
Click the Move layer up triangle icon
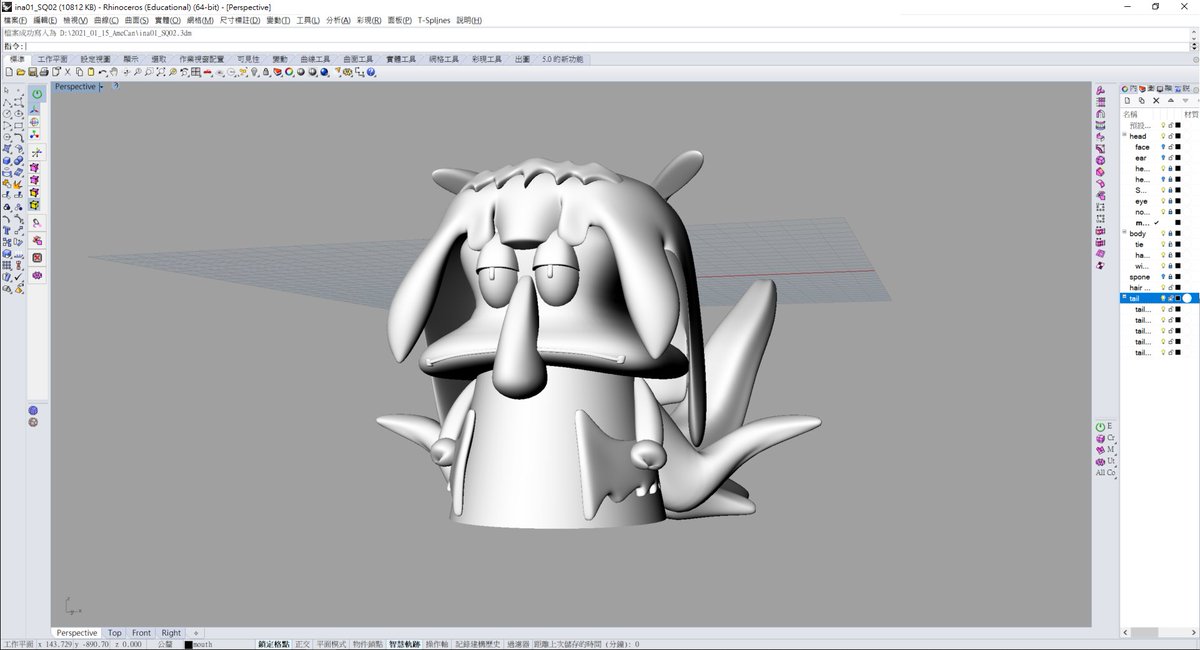pyautogui.click(x=1171, y=100)
